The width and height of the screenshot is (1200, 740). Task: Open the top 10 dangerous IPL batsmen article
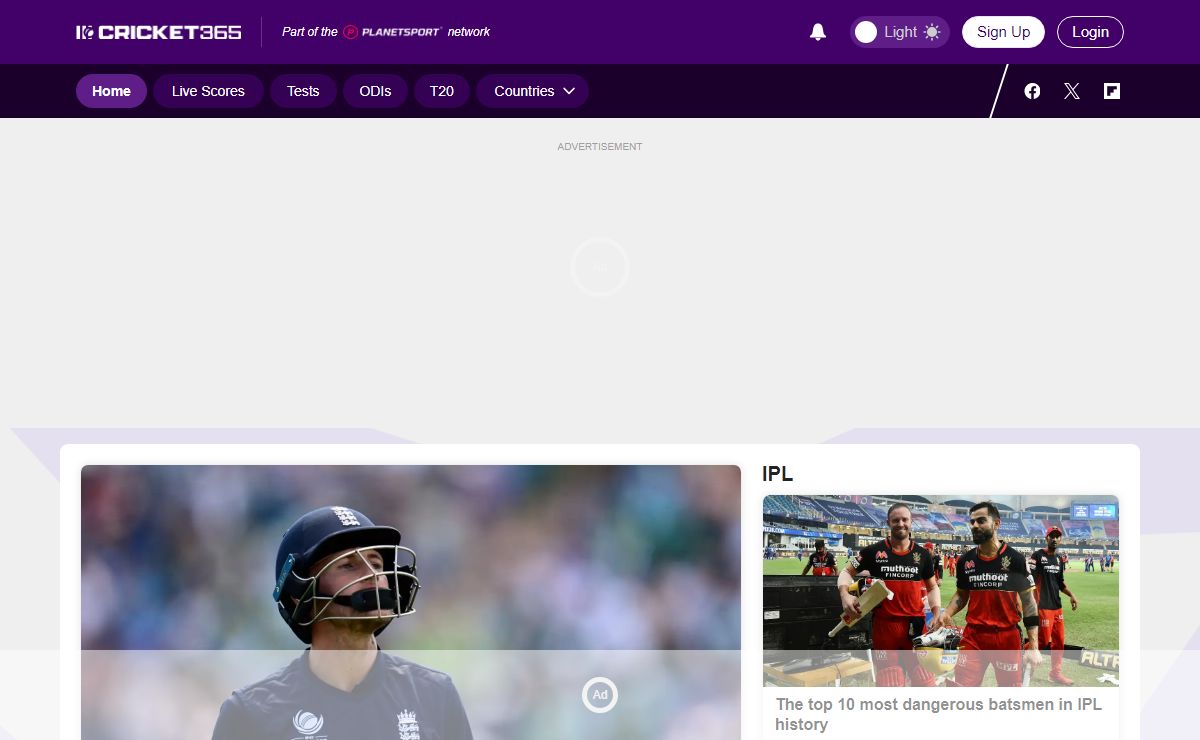click(x=939, y=714)
